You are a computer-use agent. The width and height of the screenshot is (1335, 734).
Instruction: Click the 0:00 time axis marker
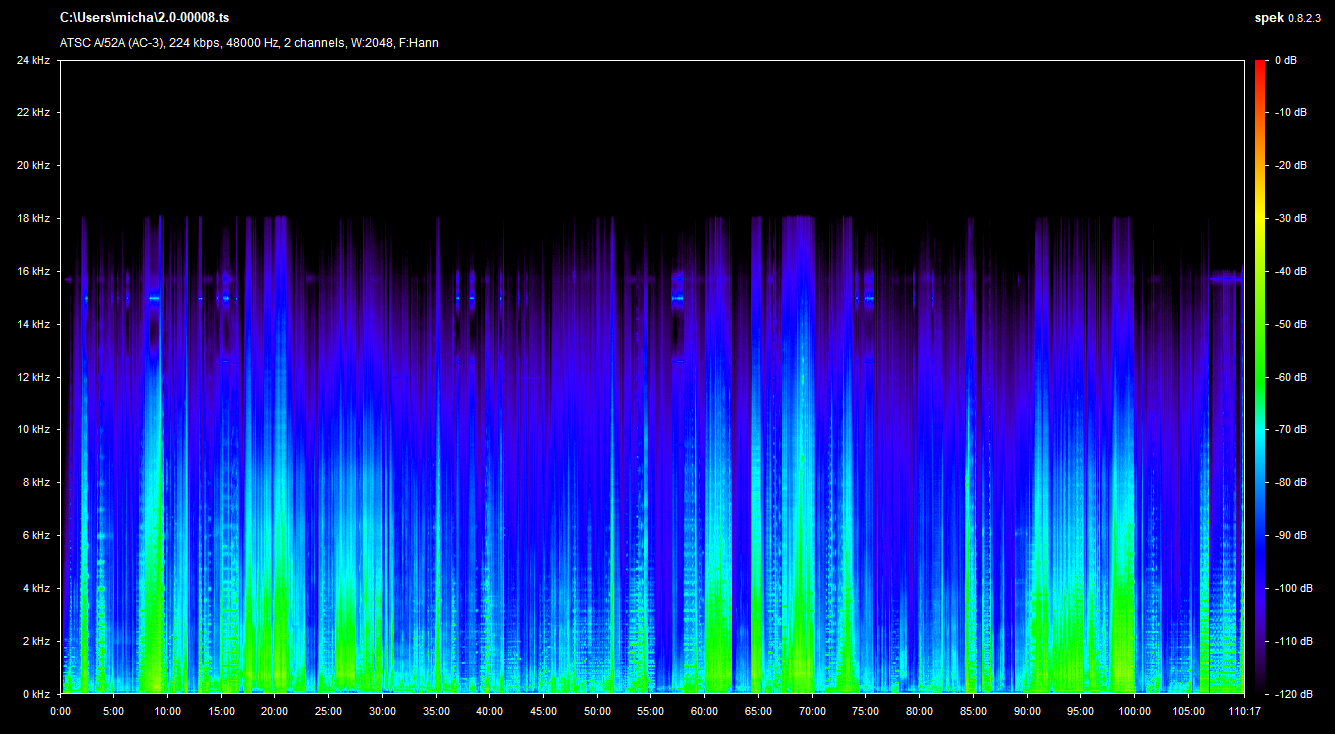pyautogui.click(x=60, y=711)
